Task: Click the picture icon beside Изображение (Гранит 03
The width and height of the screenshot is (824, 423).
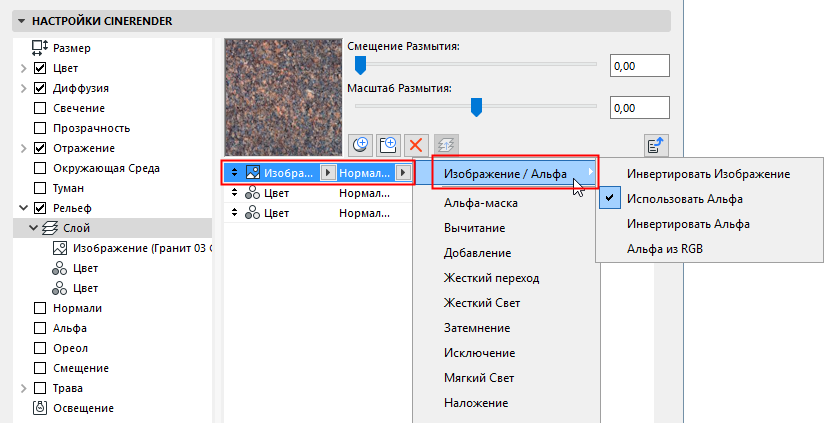Action: point(60,248)
